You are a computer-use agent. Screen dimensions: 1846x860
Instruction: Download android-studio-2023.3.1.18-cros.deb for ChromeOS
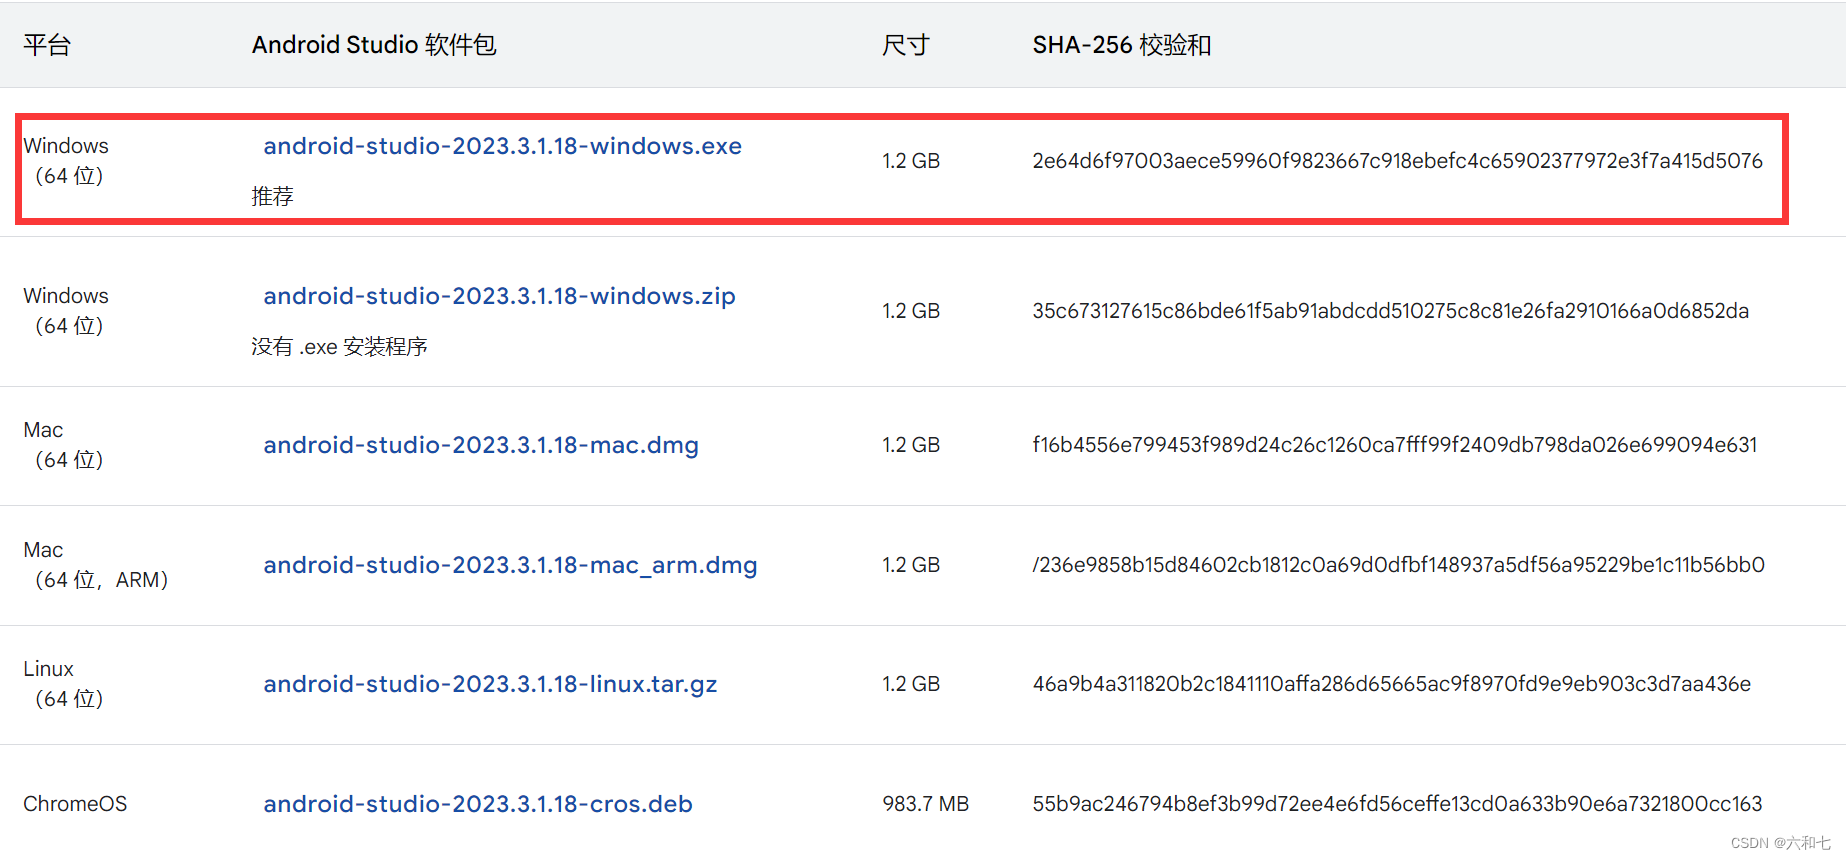tap(478, 804)
